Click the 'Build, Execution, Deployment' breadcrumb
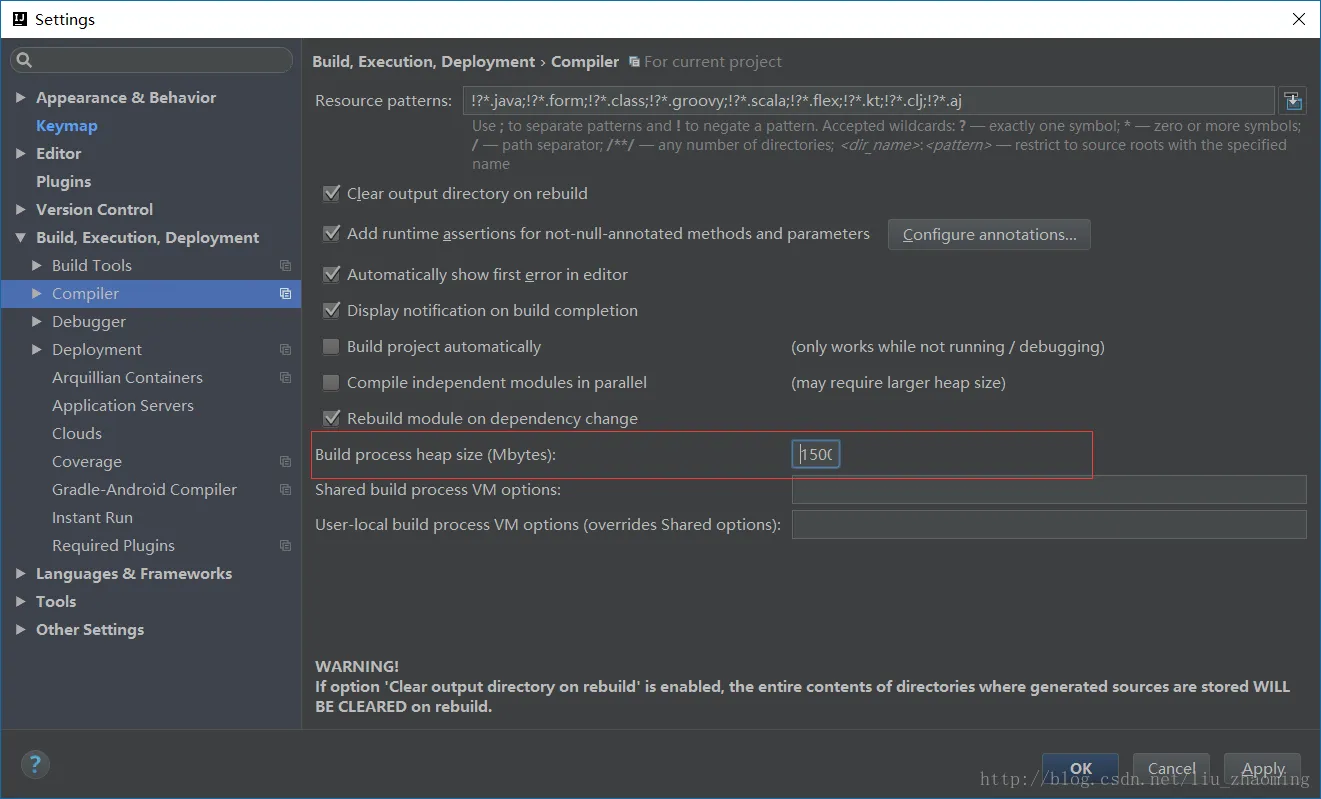 [424, 62]
